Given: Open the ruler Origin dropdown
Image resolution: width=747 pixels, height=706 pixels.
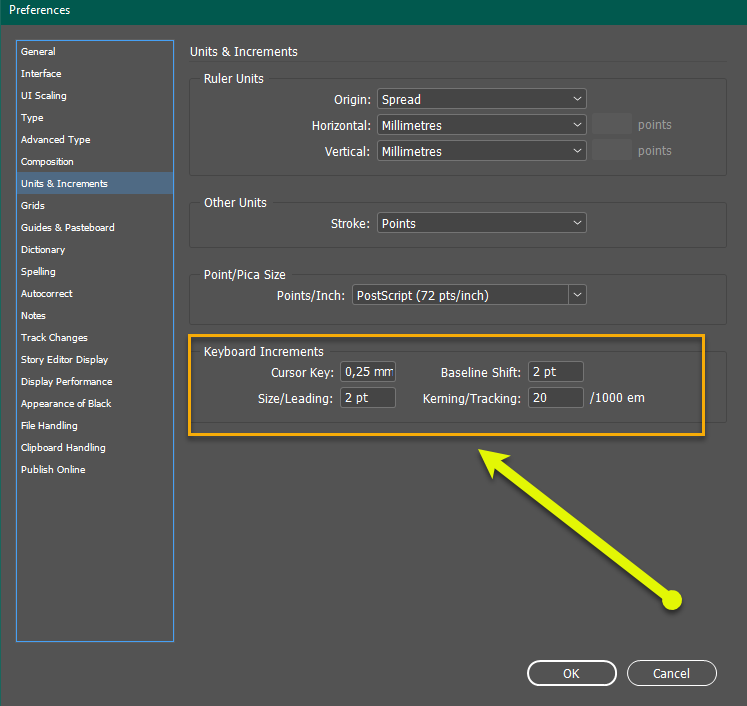Looking at the screenshot, I should (x=482, y=99).
